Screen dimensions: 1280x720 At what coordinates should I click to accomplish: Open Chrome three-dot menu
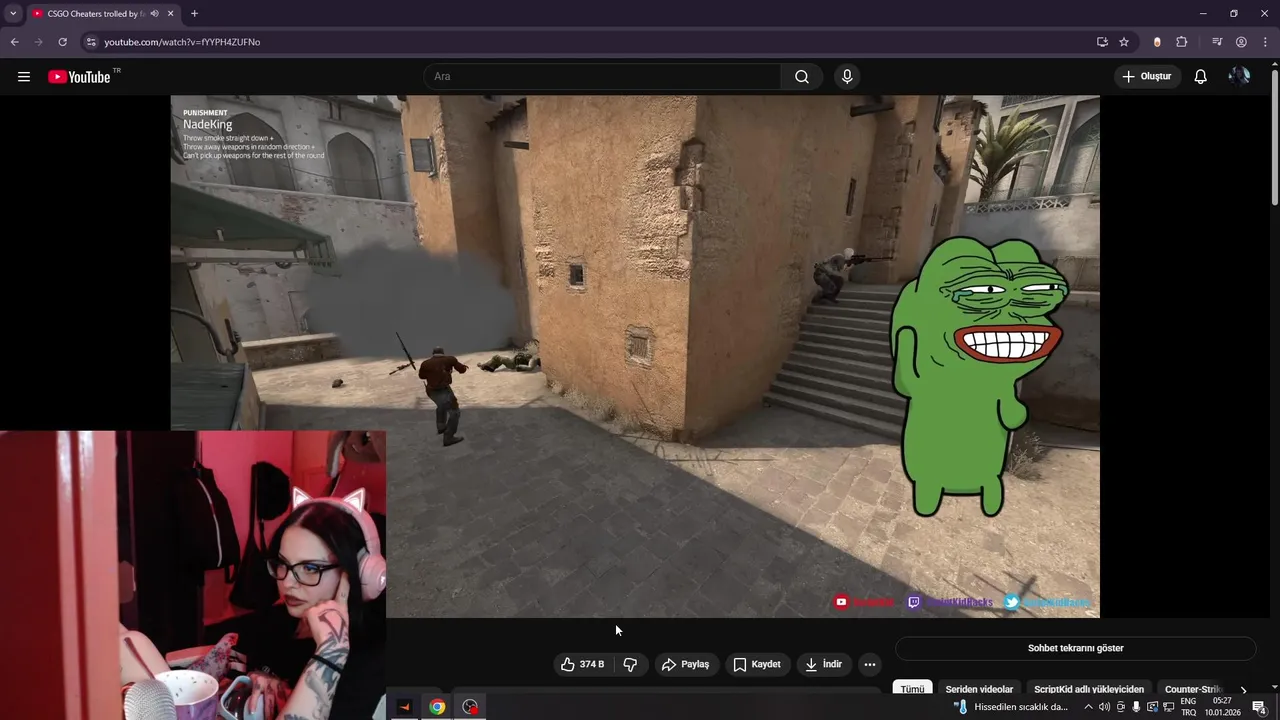click(1265, 42)
